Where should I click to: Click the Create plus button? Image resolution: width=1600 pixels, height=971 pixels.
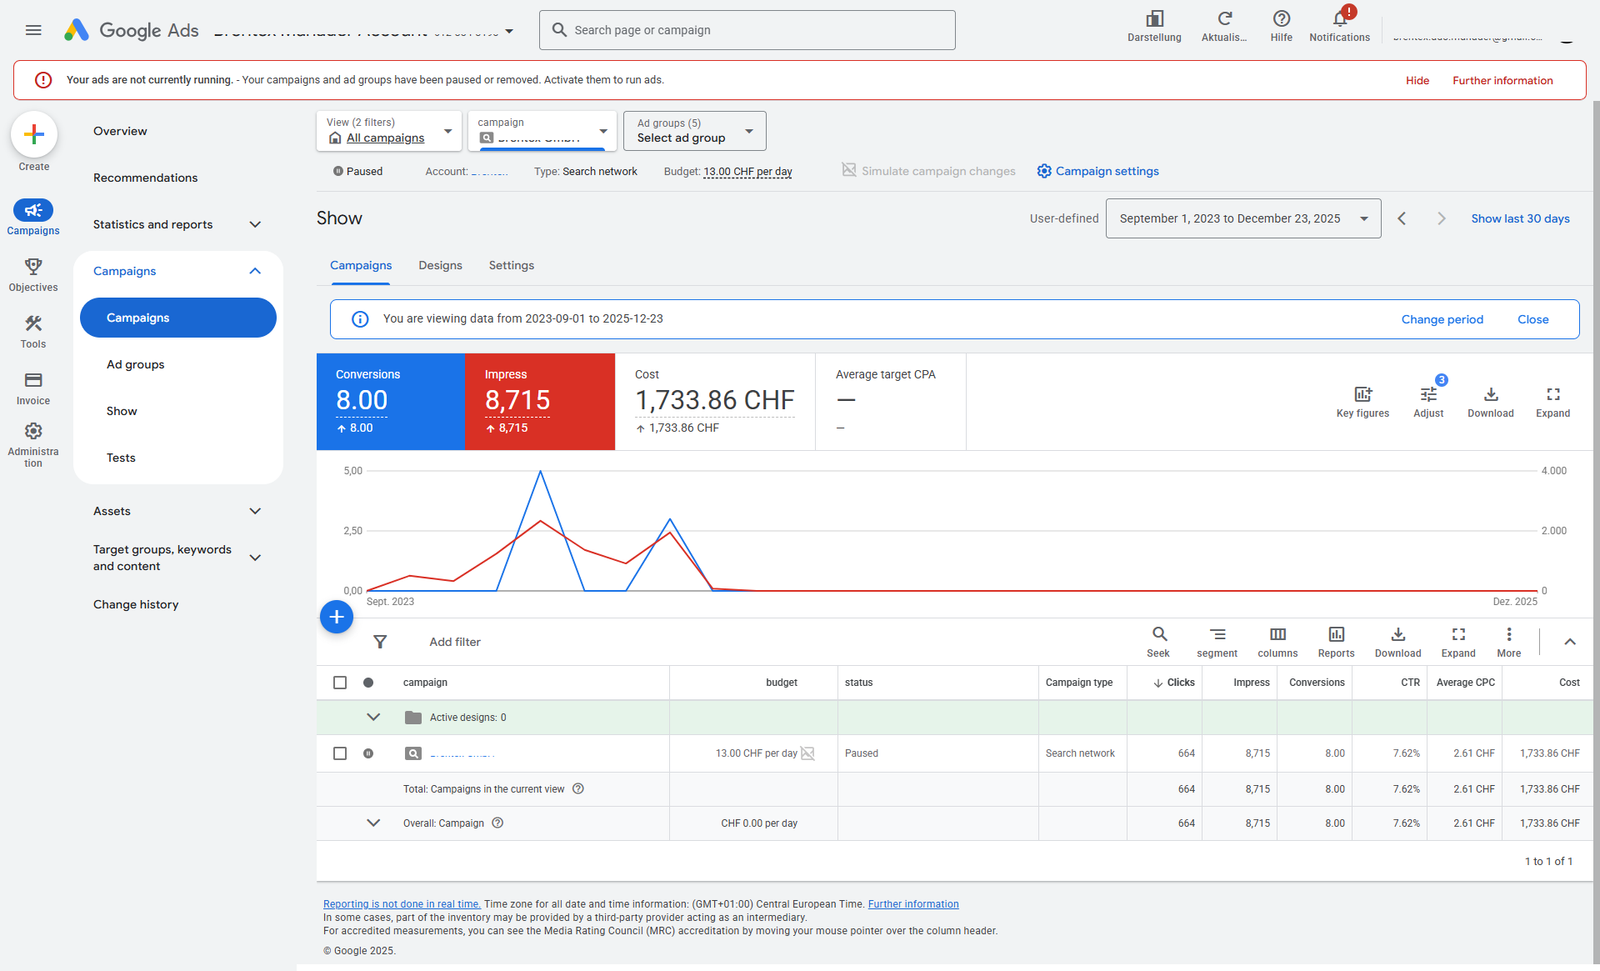[34, 134]
